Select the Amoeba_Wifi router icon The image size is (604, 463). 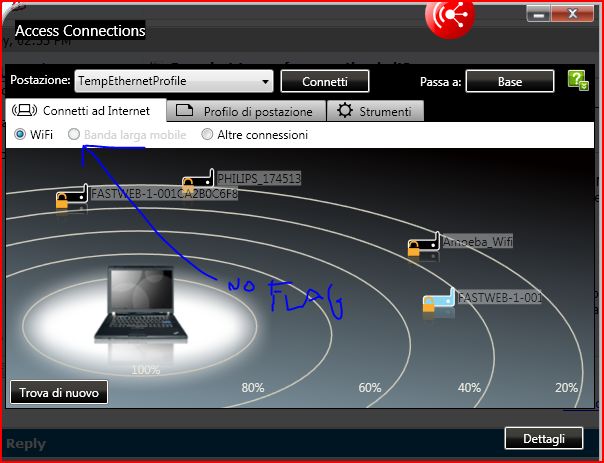(423, 244)
